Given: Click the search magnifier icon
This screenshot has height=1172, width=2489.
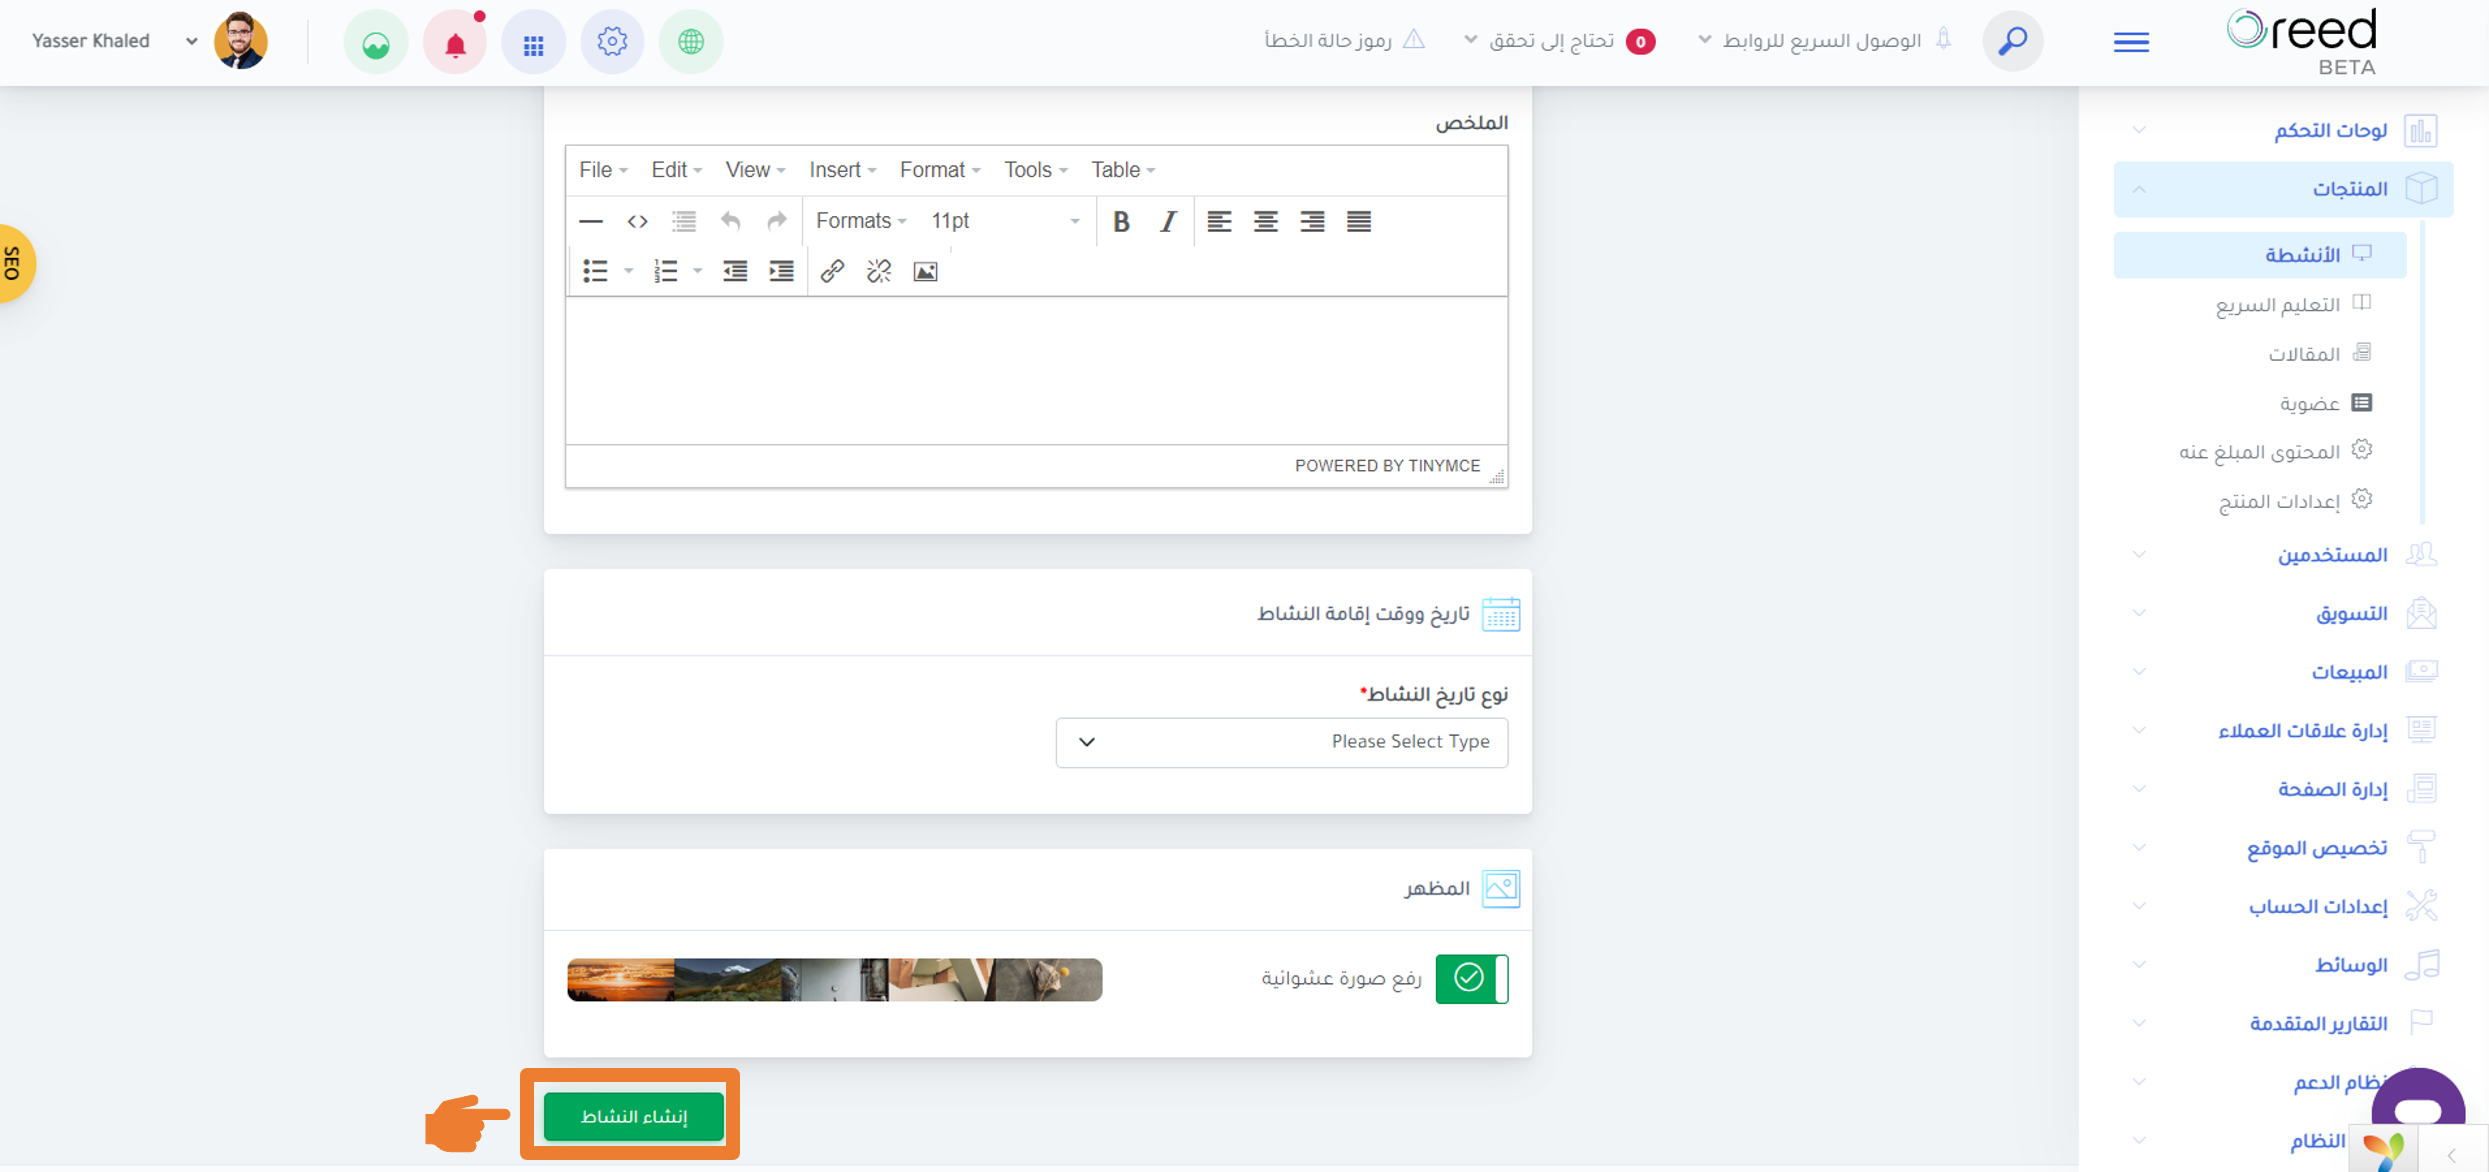Looking at the screenshot, I should pyautogui.click(x=2012, y=41).
